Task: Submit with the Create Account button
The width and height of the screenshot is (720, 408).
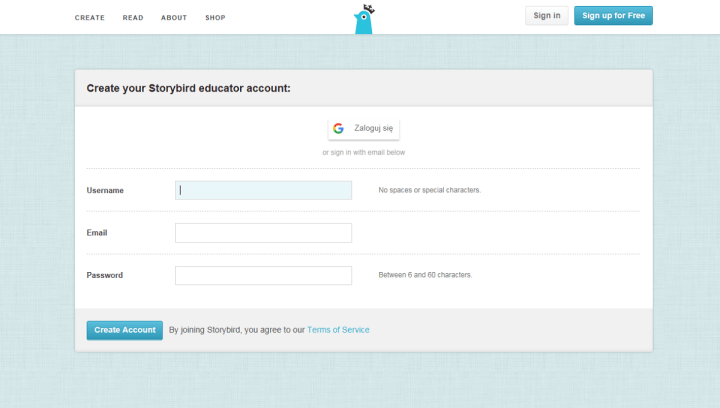Action: coord(125,330)
